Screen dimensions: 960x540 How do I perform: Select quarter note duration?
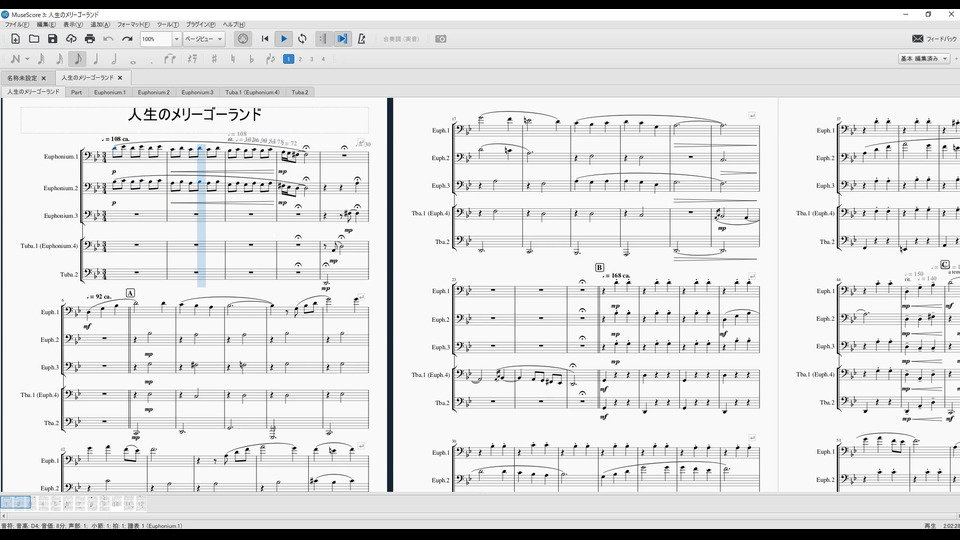[96, 59]
